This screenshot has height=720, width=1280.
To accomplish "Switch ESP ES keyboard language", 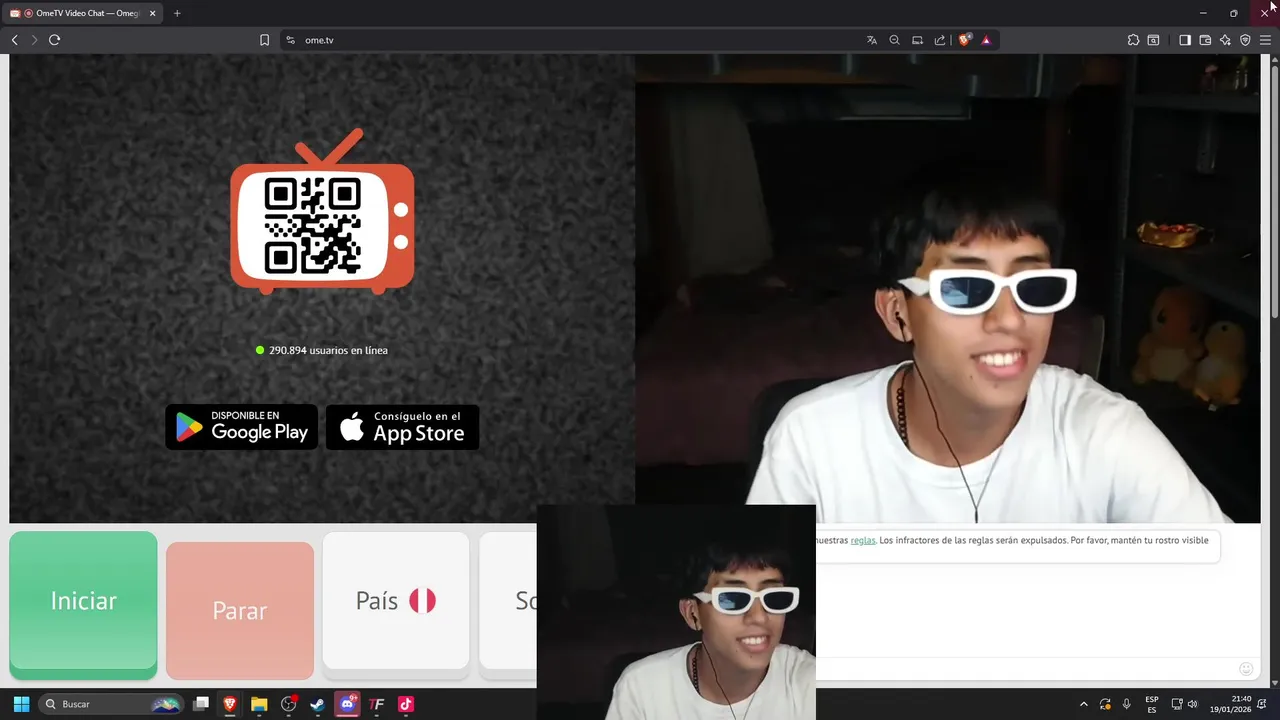I will 1152,704.
